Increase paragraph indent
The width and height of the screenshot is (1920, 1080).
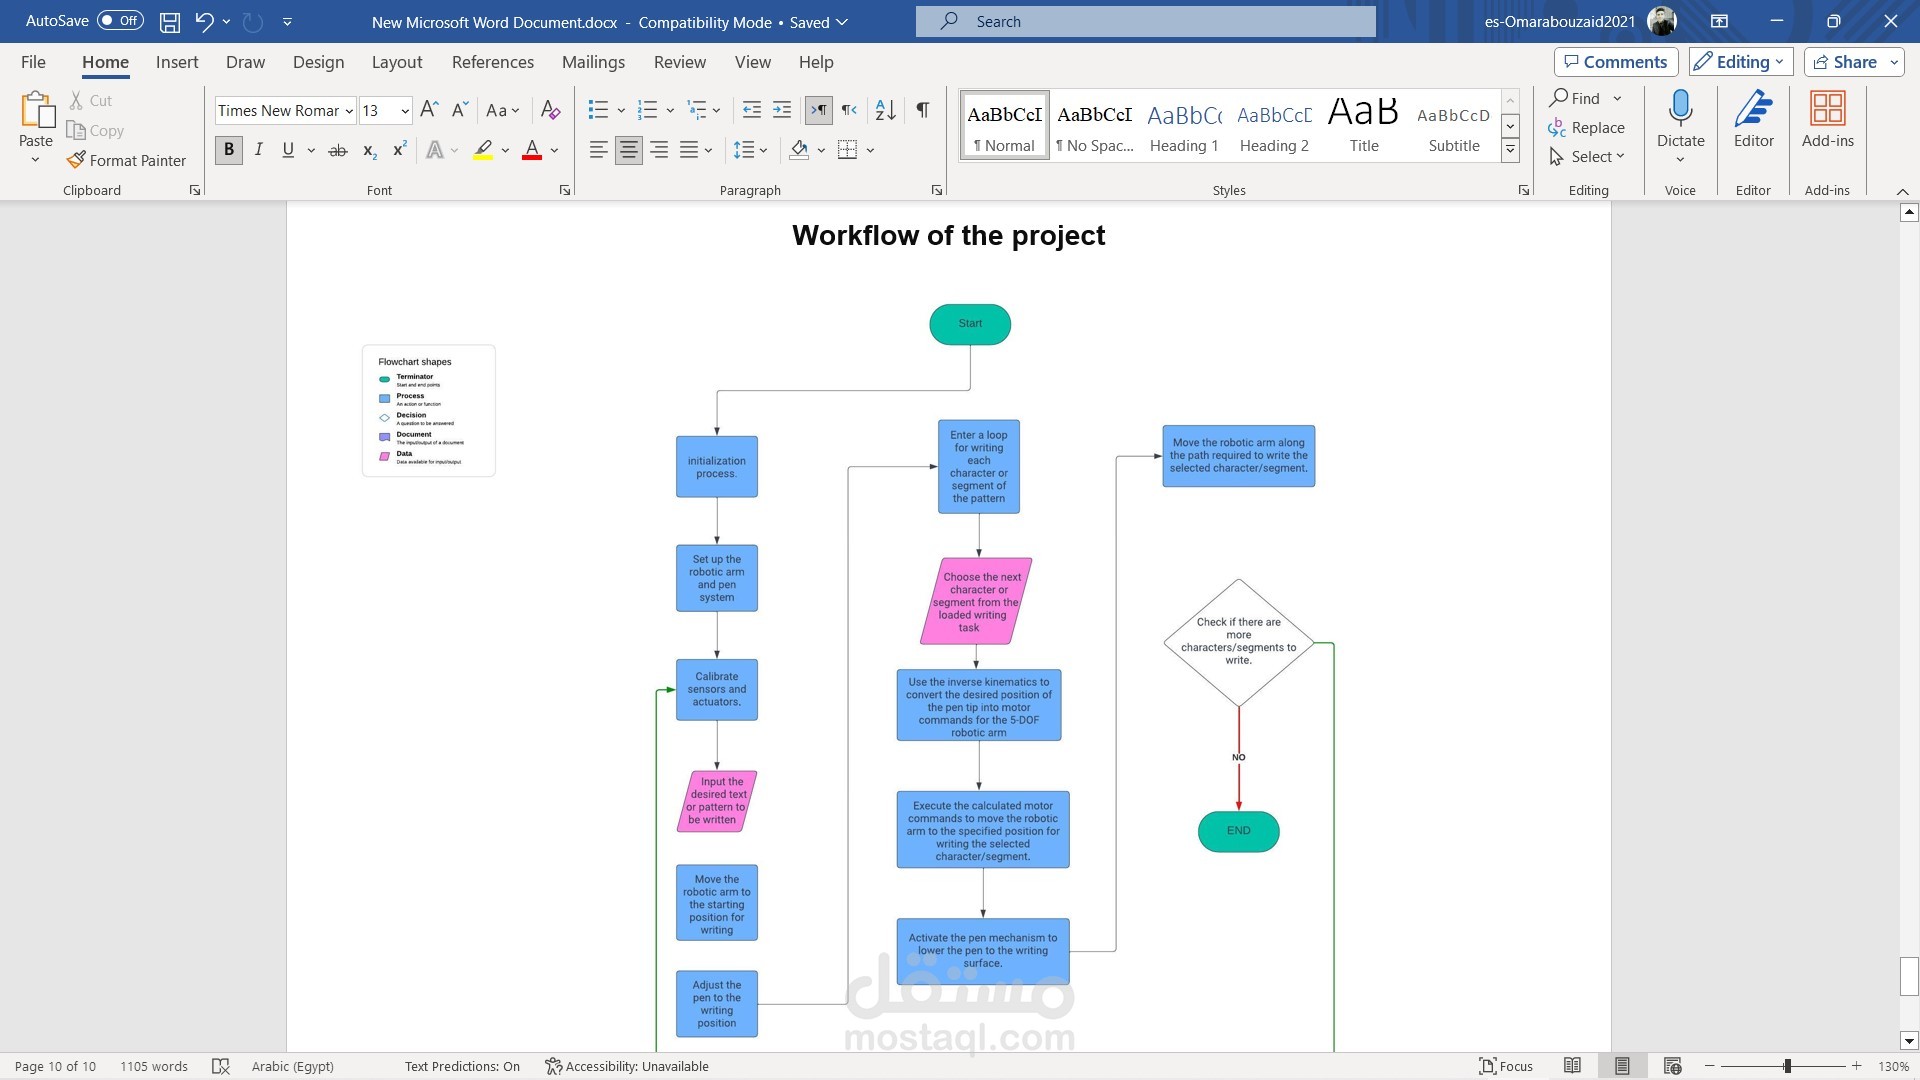pos(782,110)
